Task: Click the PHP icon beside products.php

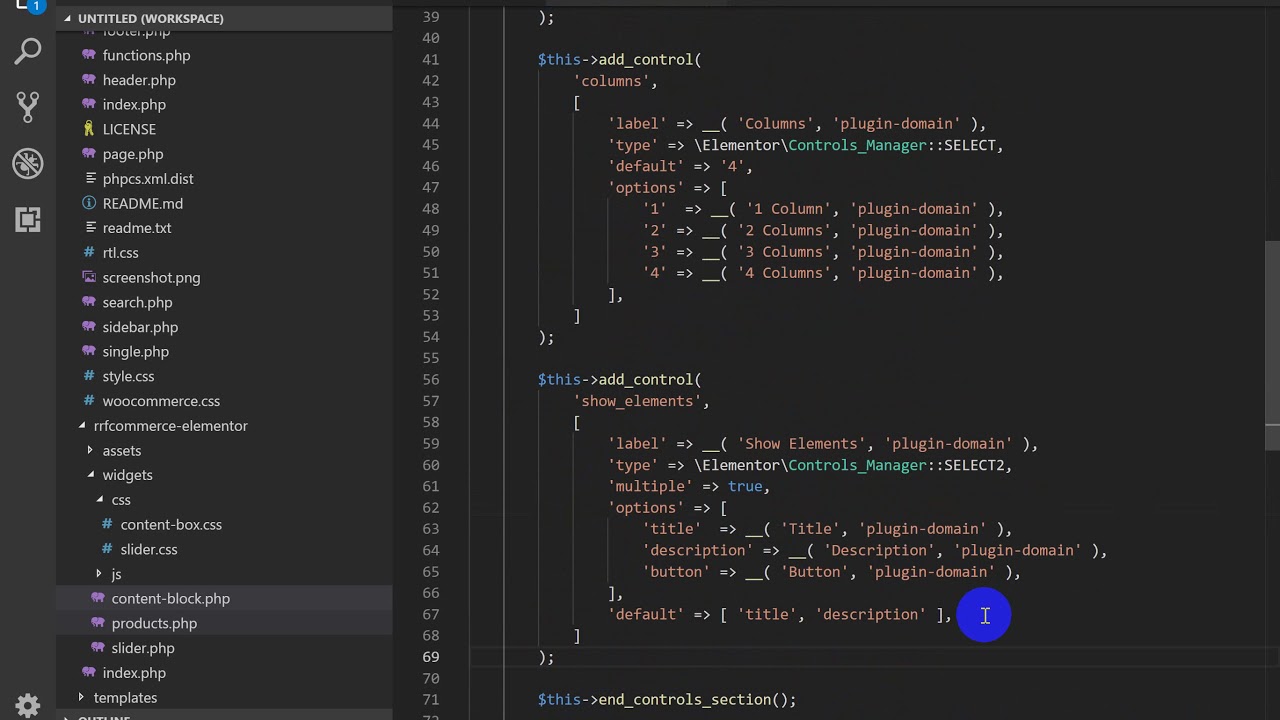Action: tap(98, 623)
